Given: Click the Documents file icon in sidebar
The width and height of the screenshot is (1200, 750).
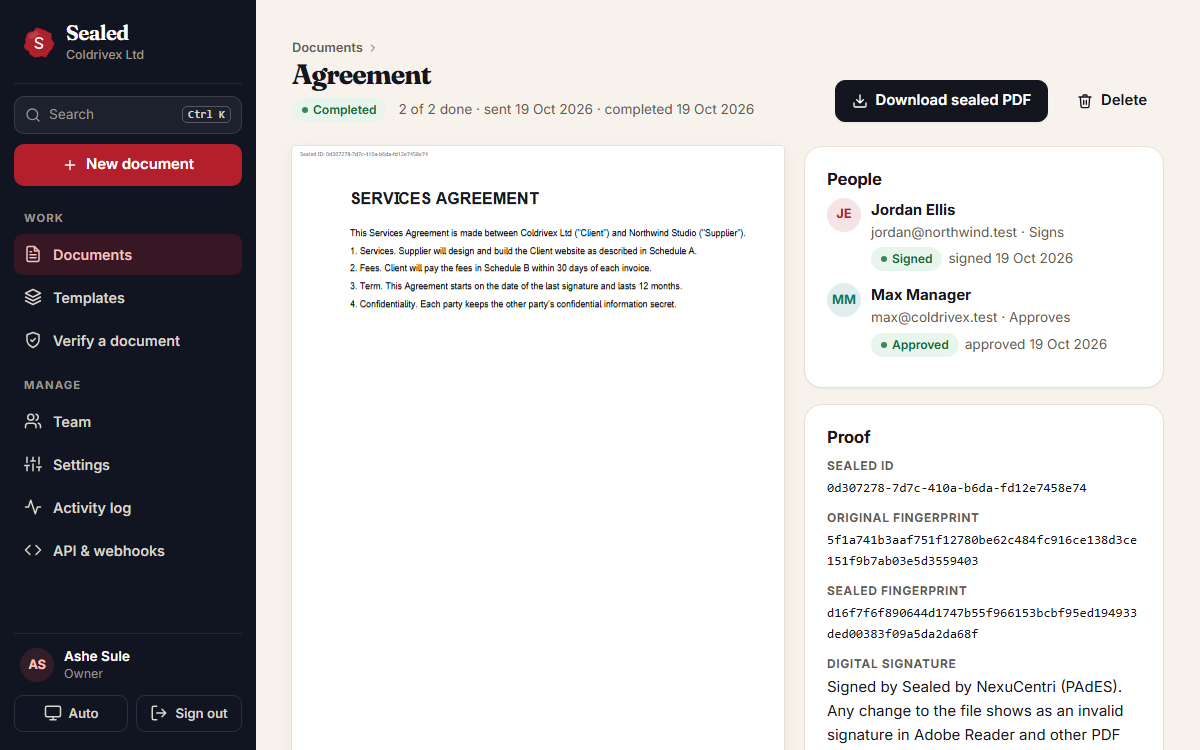Looking at the screenshot, I should coord(33,255).
